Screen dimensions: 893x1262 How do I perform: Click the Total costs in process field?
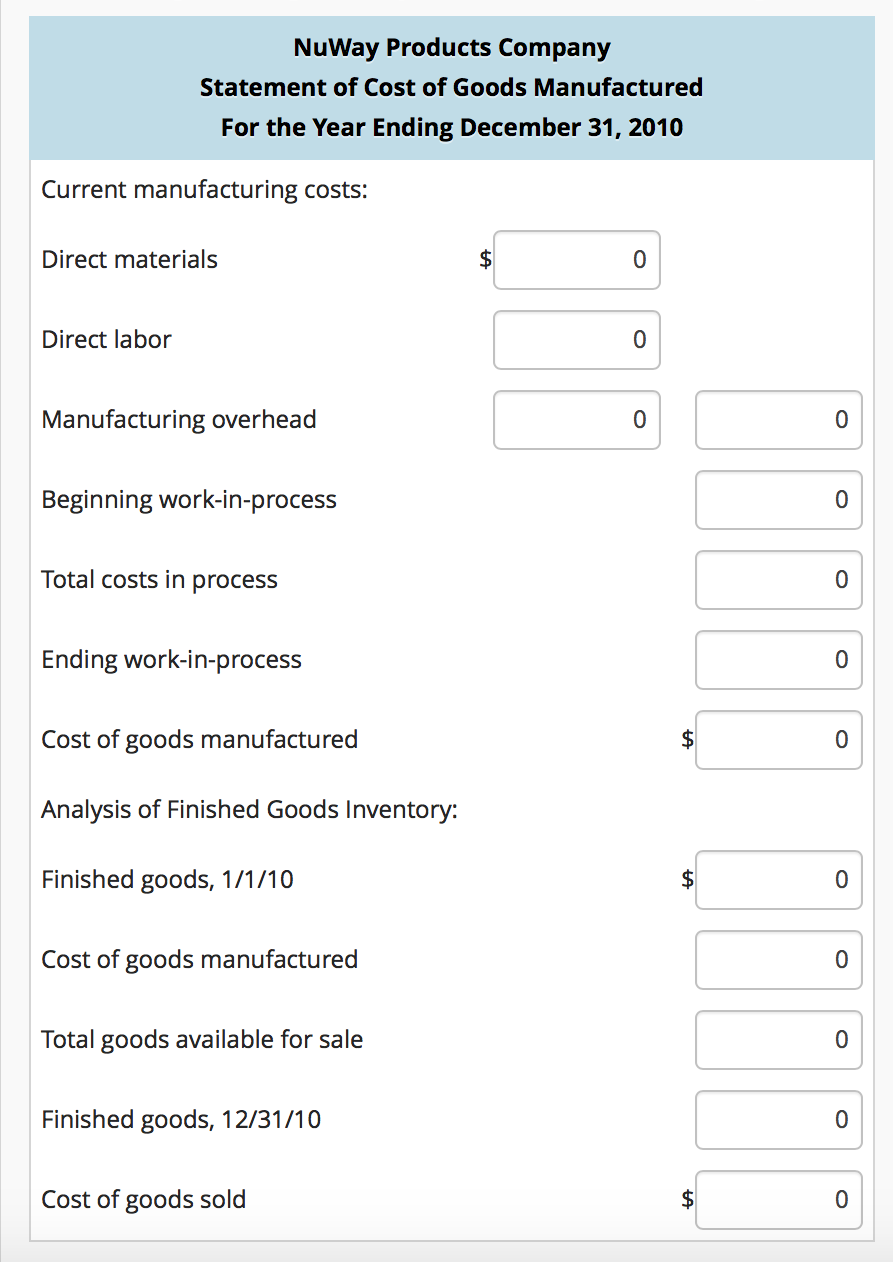pos(779,580)
